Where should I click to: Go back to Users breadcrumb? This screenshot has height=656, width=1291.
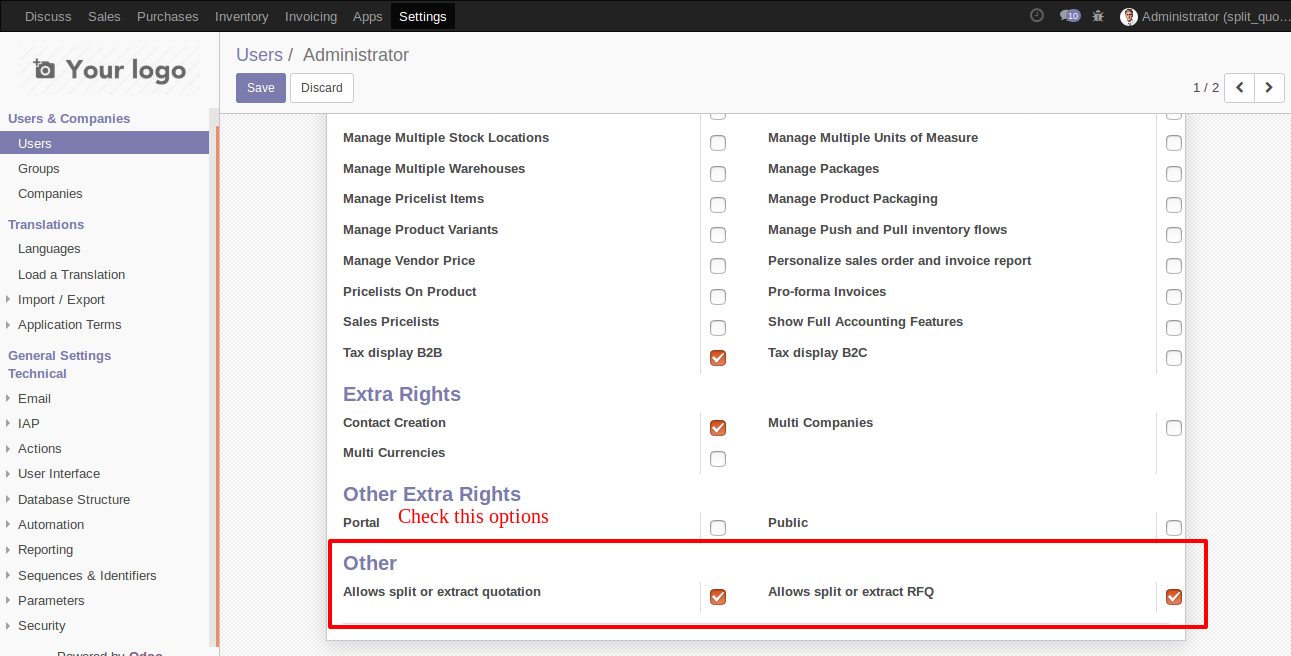pyautogui.click(x=259, y=55)
